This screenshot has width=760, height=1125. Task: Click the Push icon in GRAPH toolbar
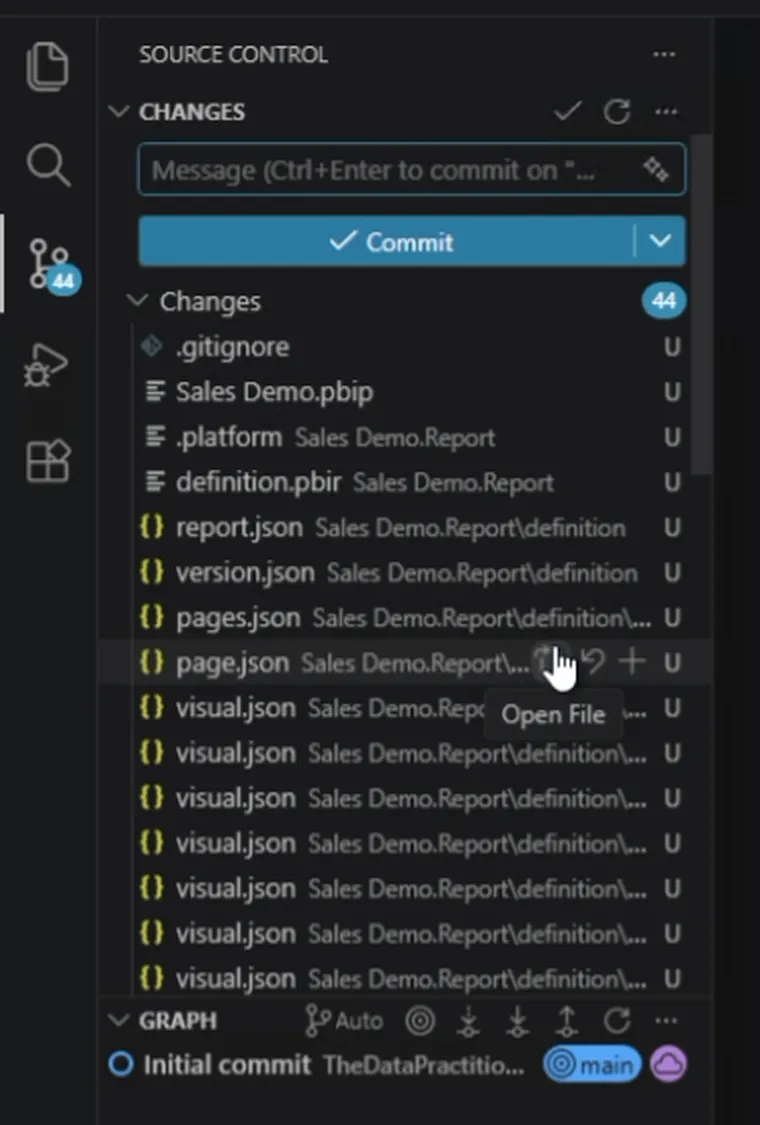[x=567, y=1020]
